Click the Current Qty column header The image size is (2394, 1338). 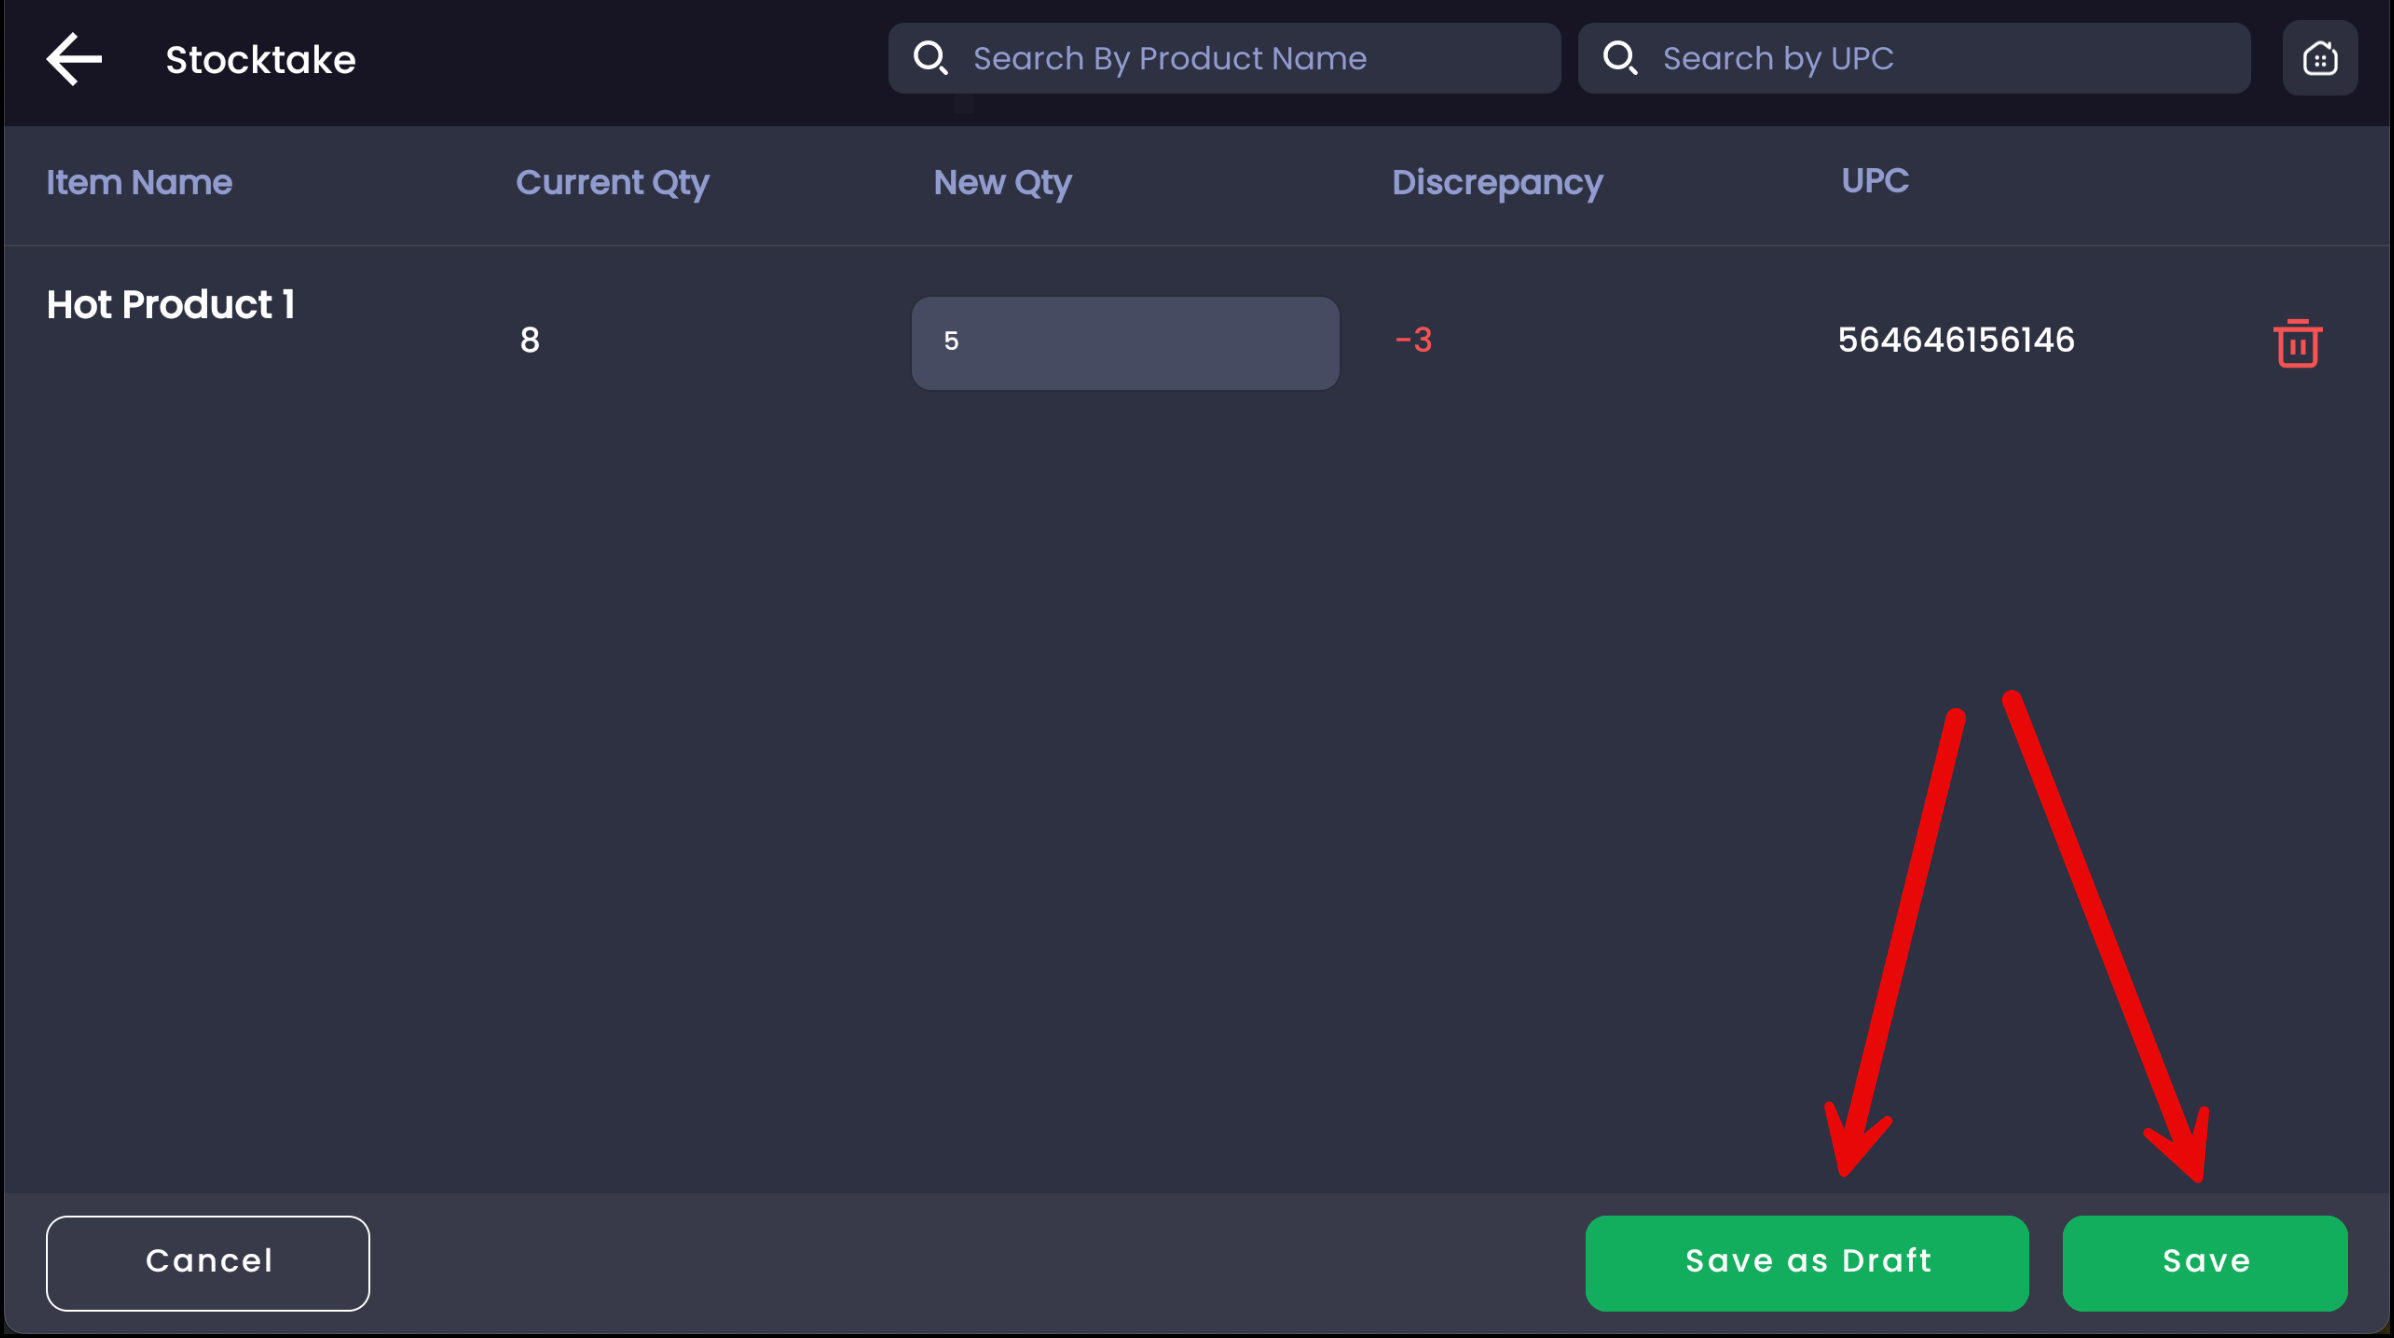(612, 183)
